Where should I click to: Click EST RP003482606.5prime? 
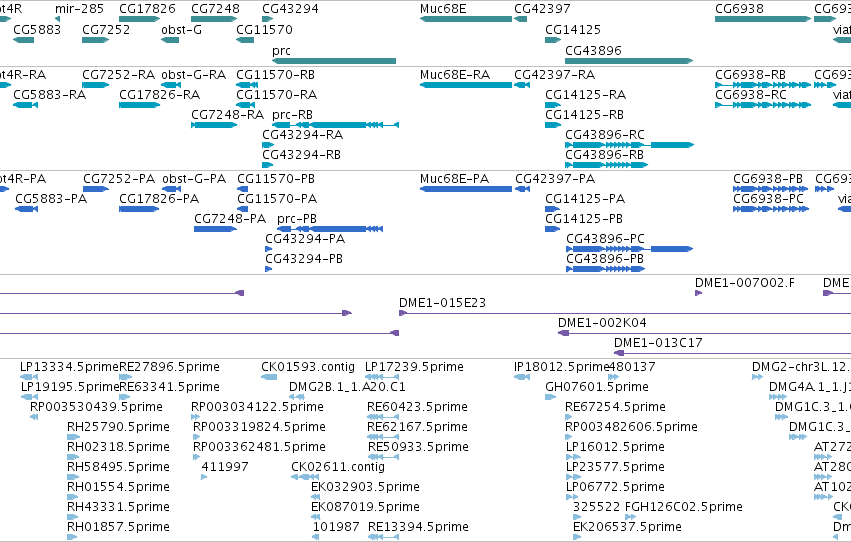[x=569, y=437]
